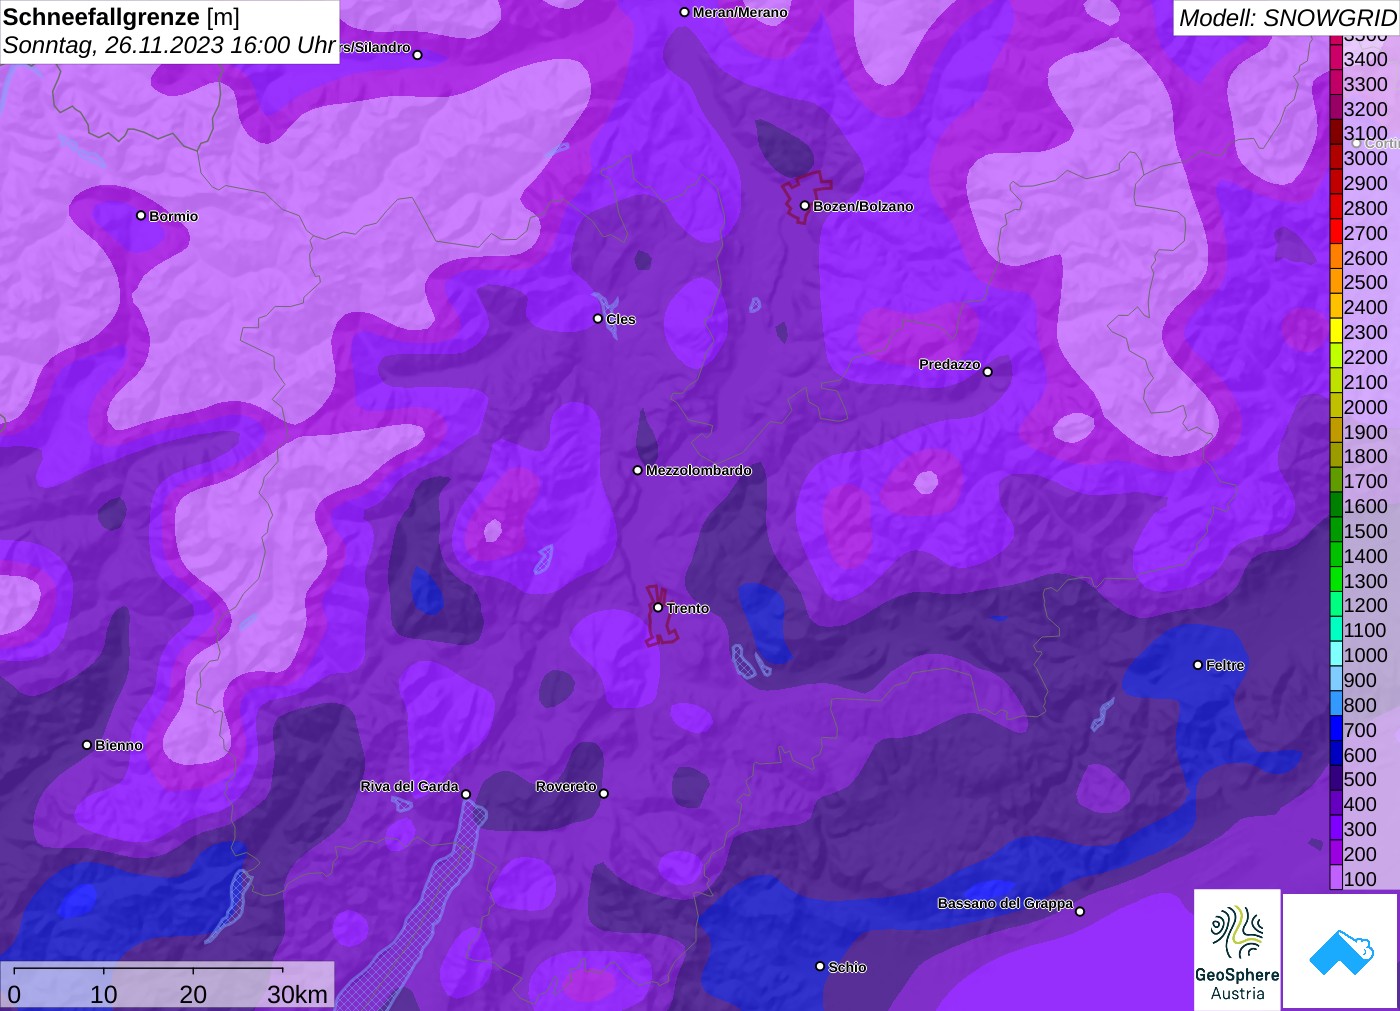
Task: Select the 400 m legend swatch
Action: pos(1335,803)
